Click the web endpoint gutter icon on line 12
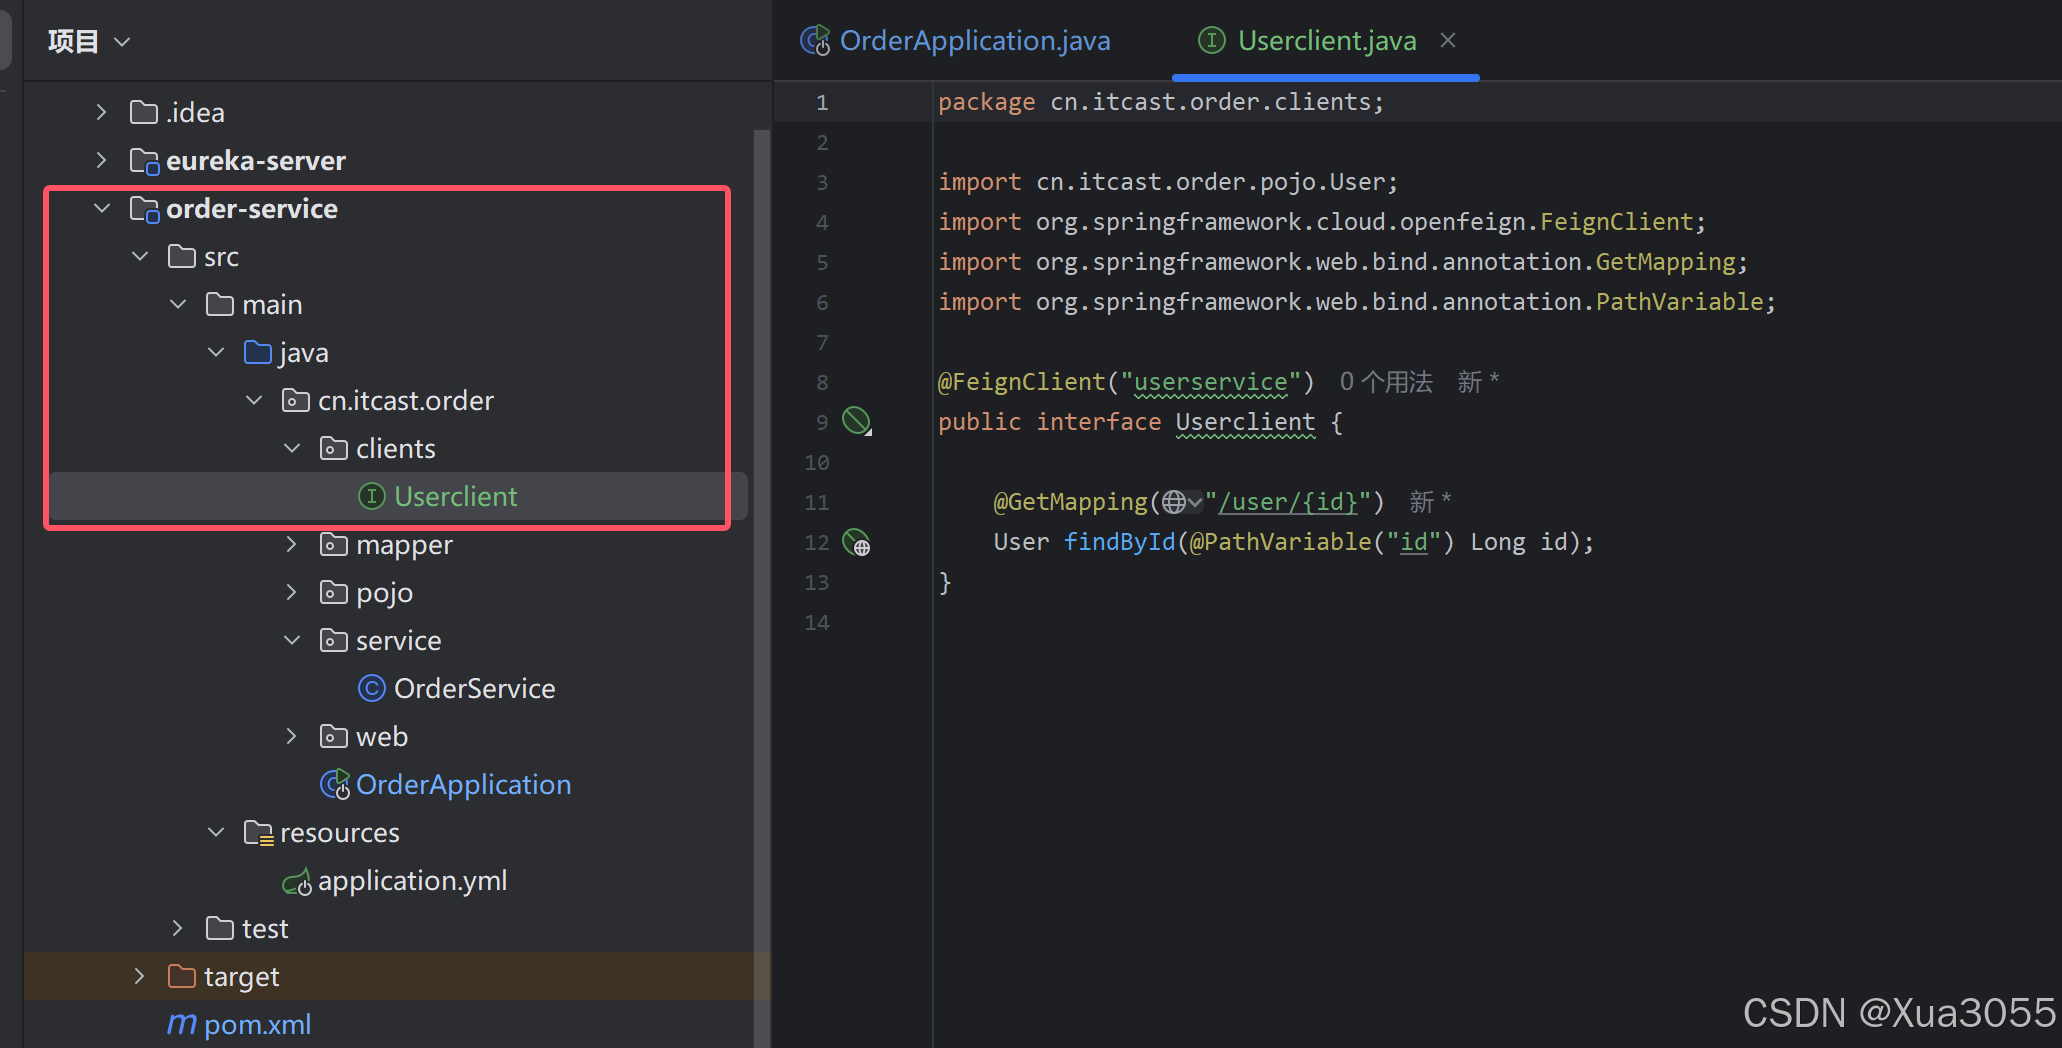This screenshot has height=1048, width=2062. pyautogui.click(x=856, y=542)
